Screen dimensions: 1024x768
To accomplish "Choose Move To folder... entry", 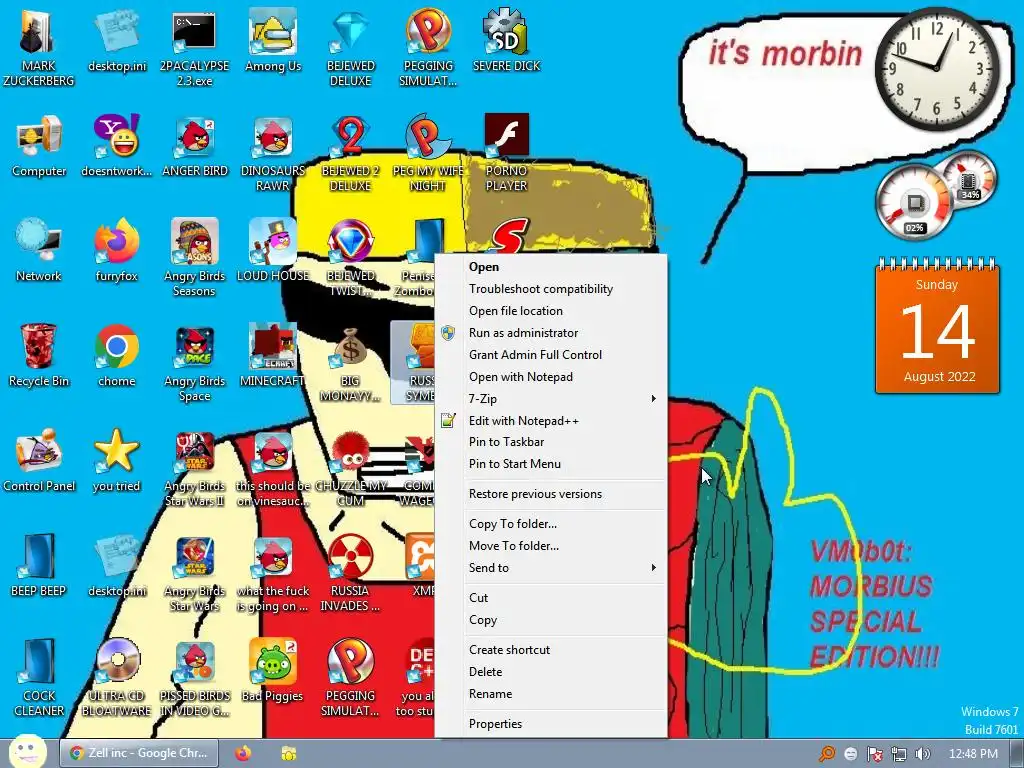I will [x=551, y=546].
